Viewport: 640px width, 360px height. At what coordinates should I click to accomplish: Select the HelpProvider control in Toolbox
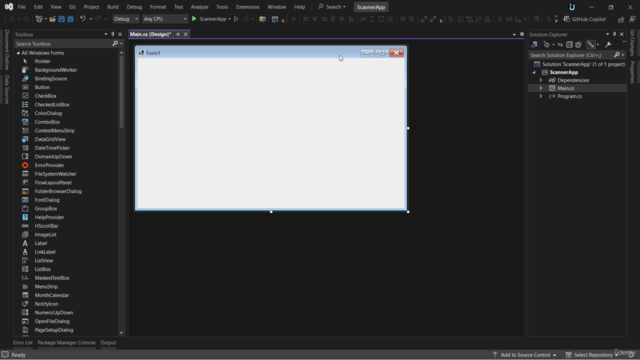tap(49, 217)
